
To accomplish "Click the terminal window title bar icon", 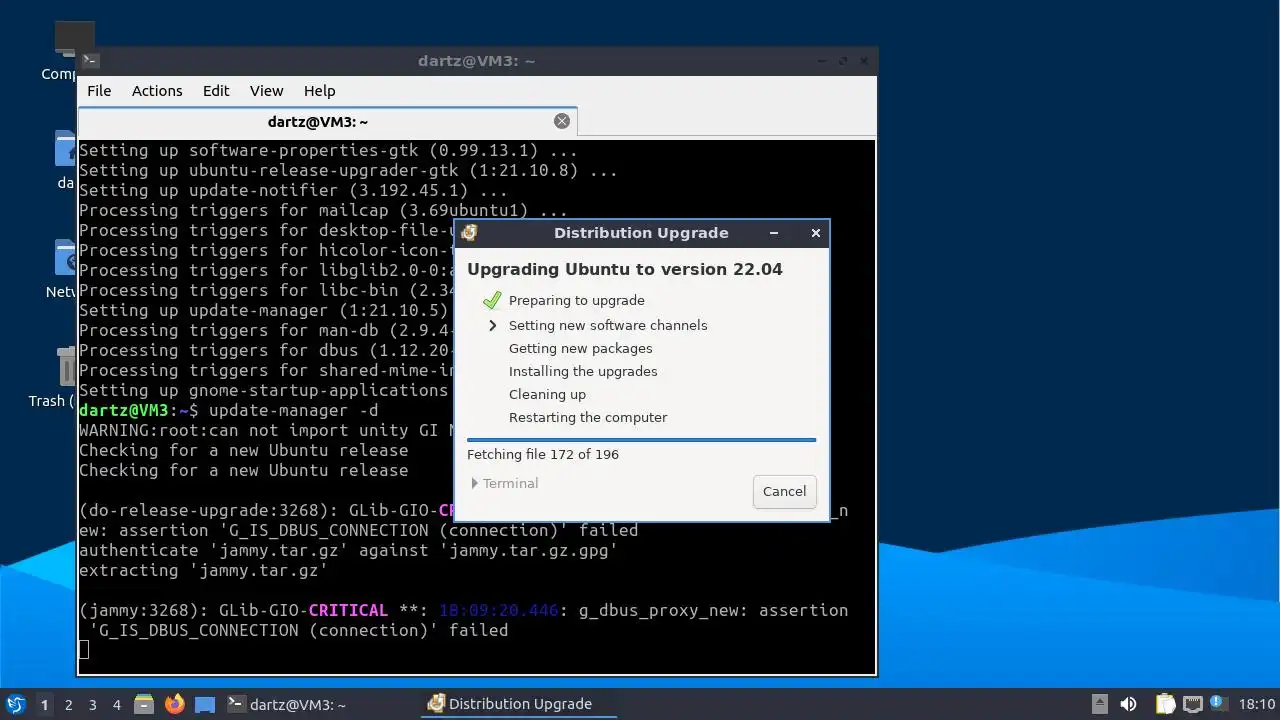I will tap(90, 61).
